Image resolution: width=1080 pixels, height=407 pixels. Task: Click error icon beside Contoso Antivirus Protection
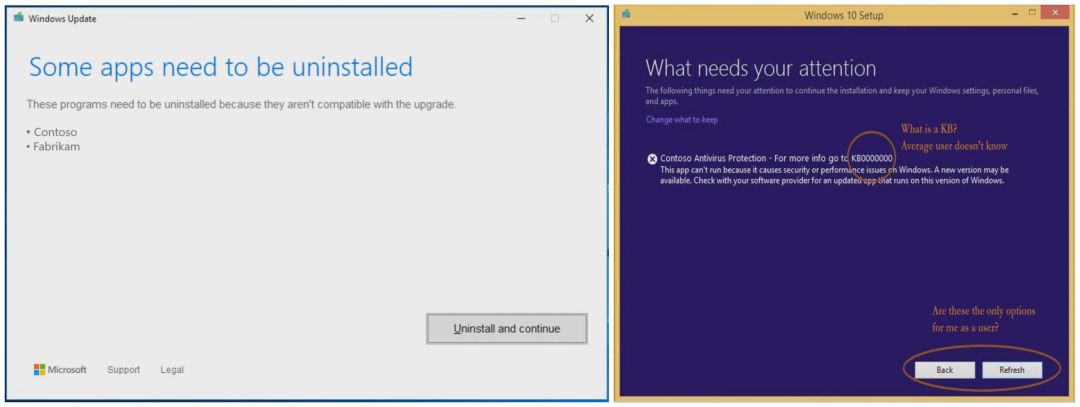pos(652,159)
